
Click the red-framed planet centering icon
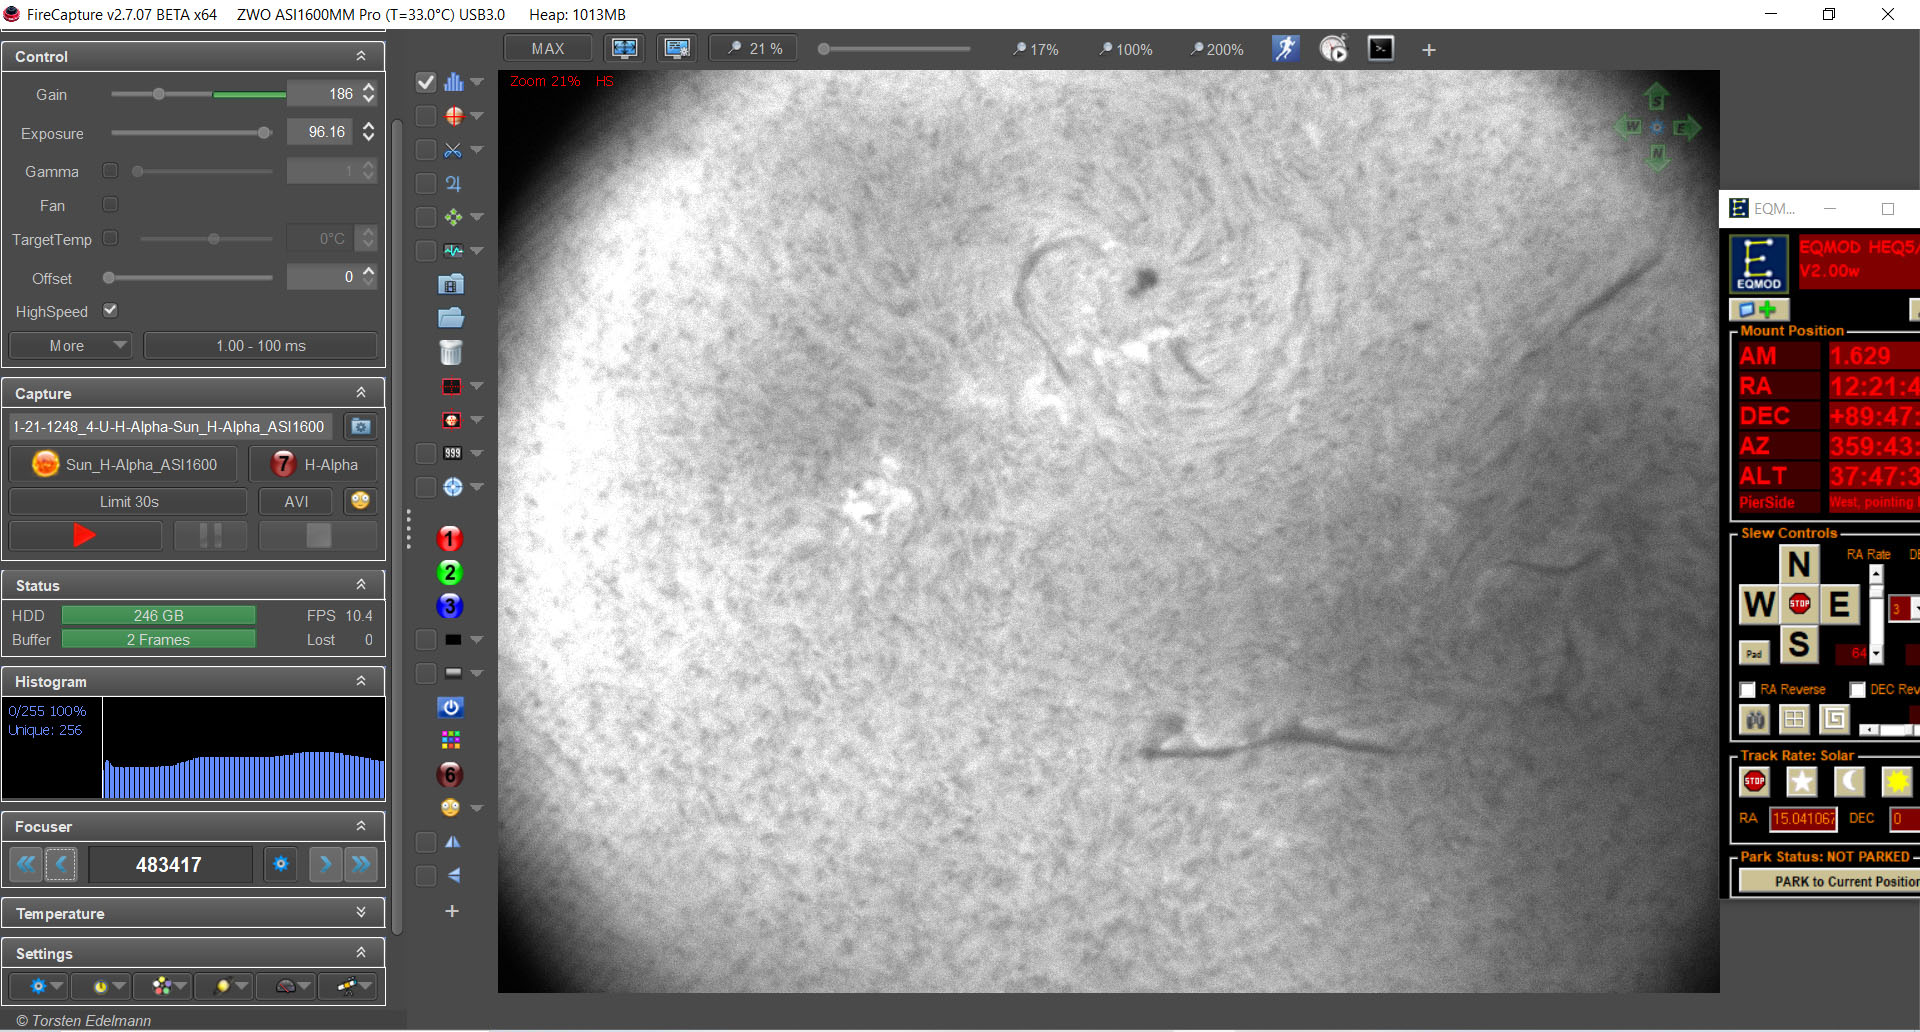[x=452, y=420]
